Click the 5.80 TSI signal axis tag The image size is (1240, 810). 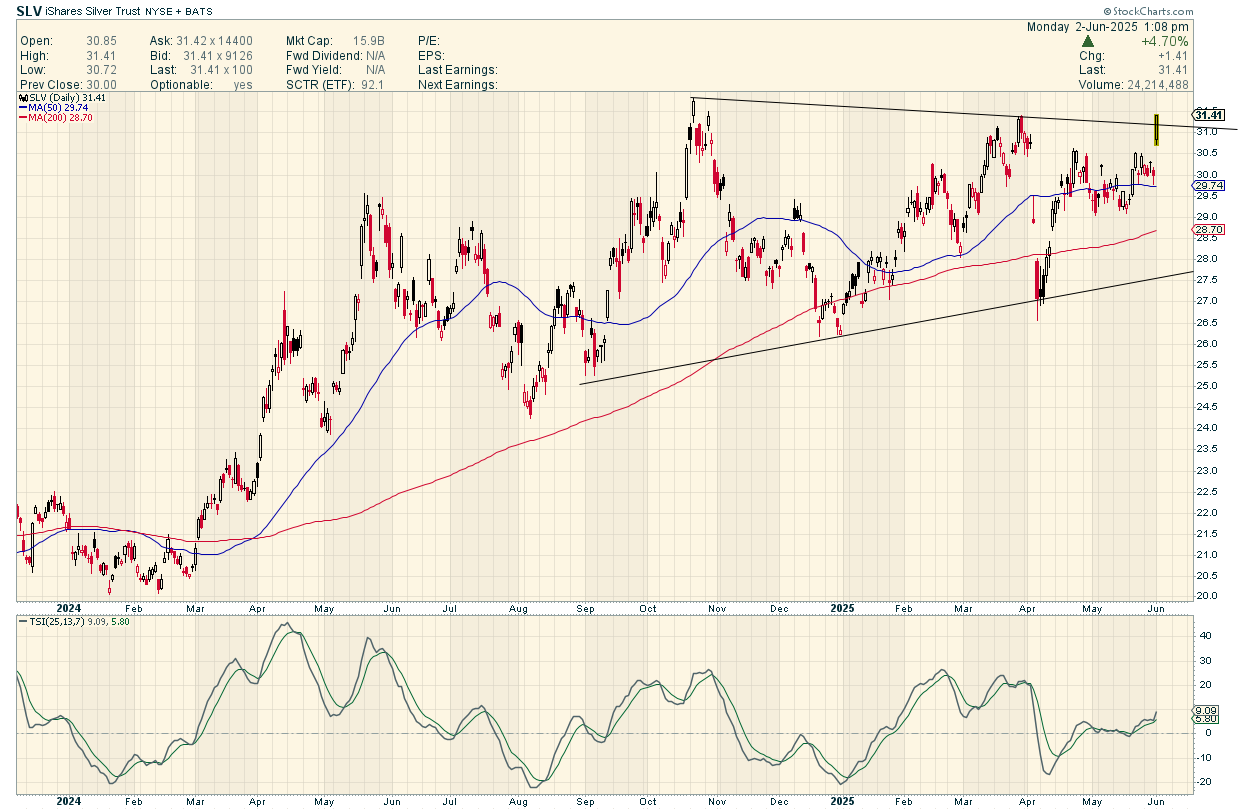coord(1207,719)
